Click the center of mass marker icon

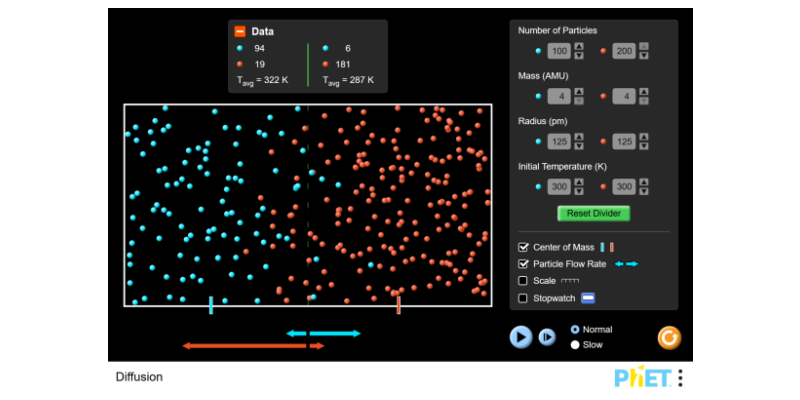click(607, 247)
